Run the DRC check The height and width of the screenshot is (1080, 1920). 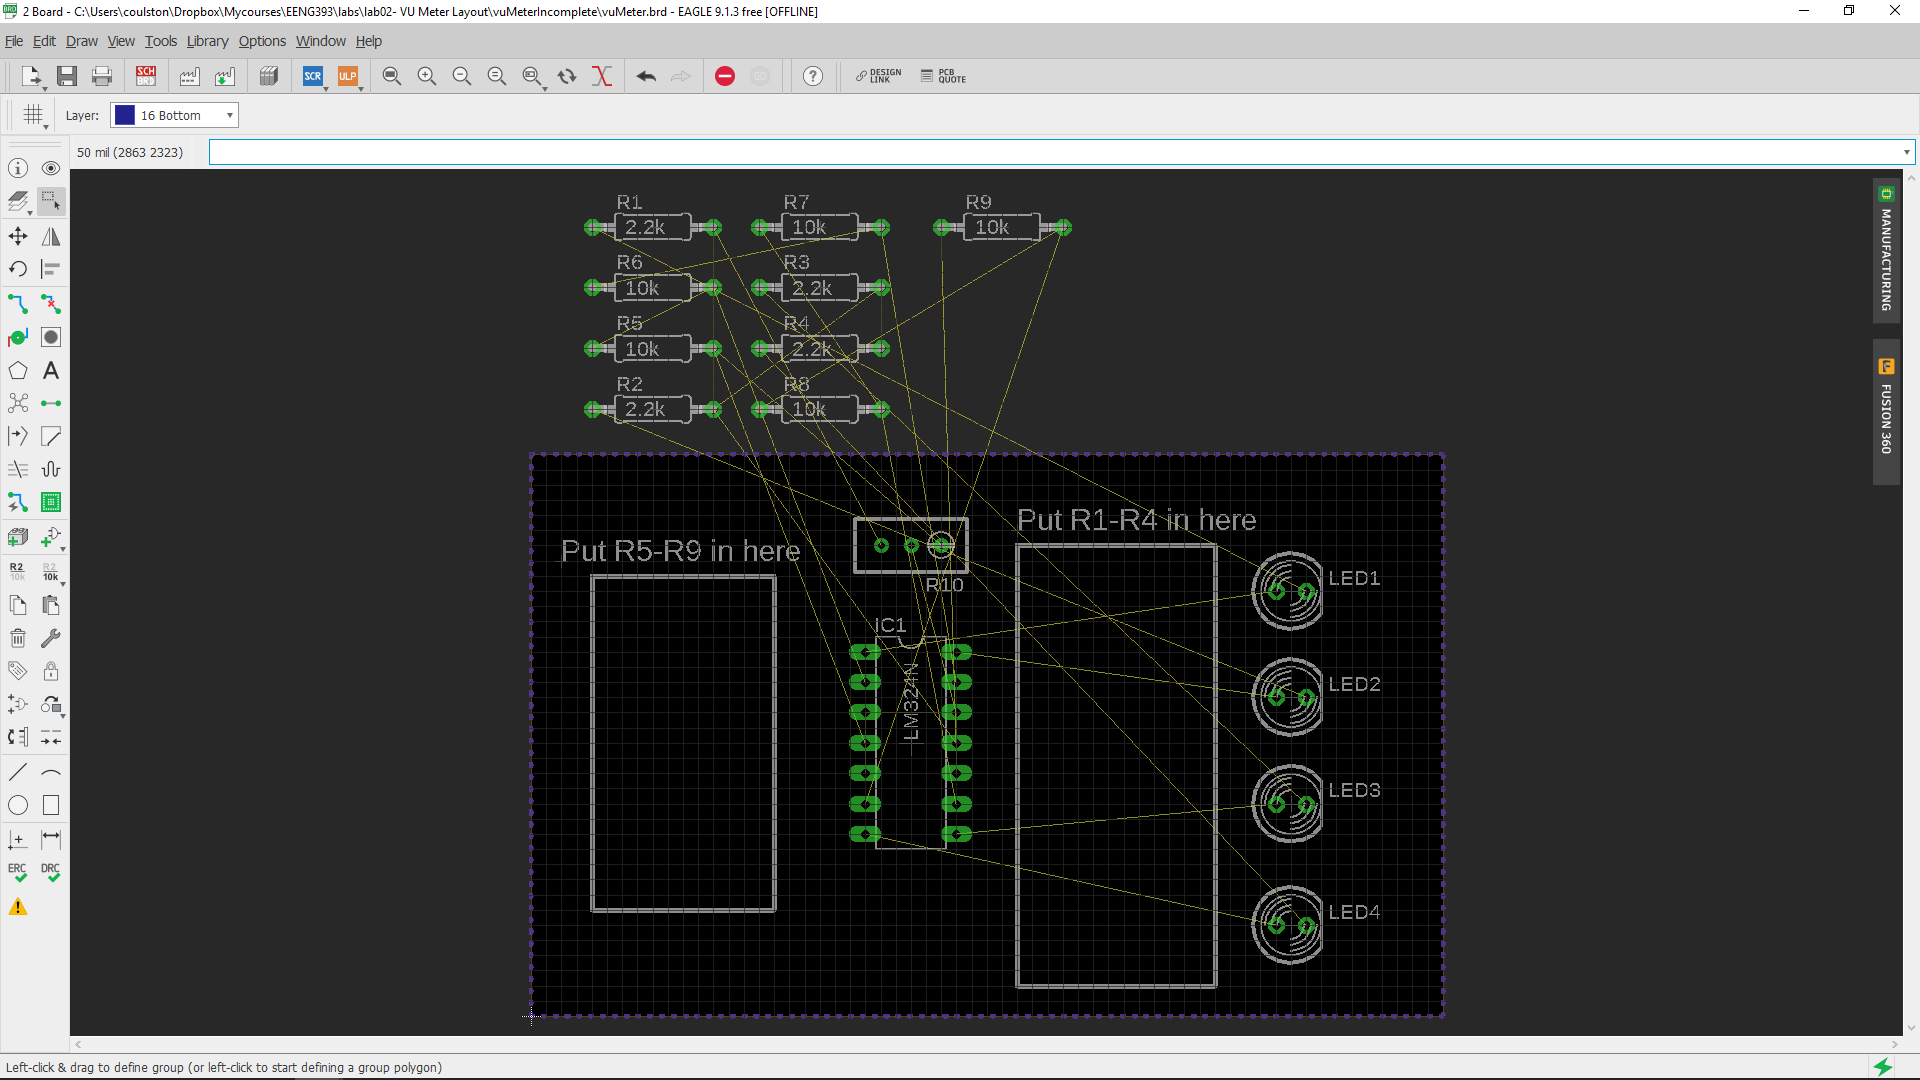pos(51,872)
